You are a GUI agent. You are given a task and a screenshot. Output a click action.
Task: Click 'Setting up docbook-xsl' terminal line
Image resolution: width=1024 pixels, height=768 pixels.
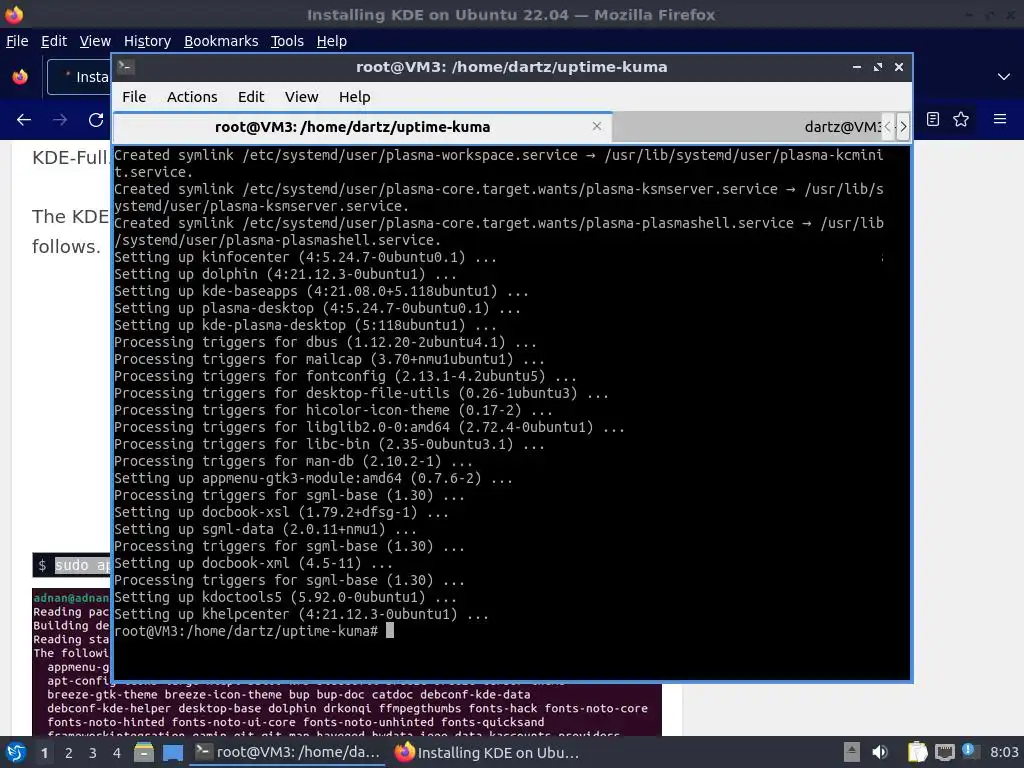tap(281, 512)
